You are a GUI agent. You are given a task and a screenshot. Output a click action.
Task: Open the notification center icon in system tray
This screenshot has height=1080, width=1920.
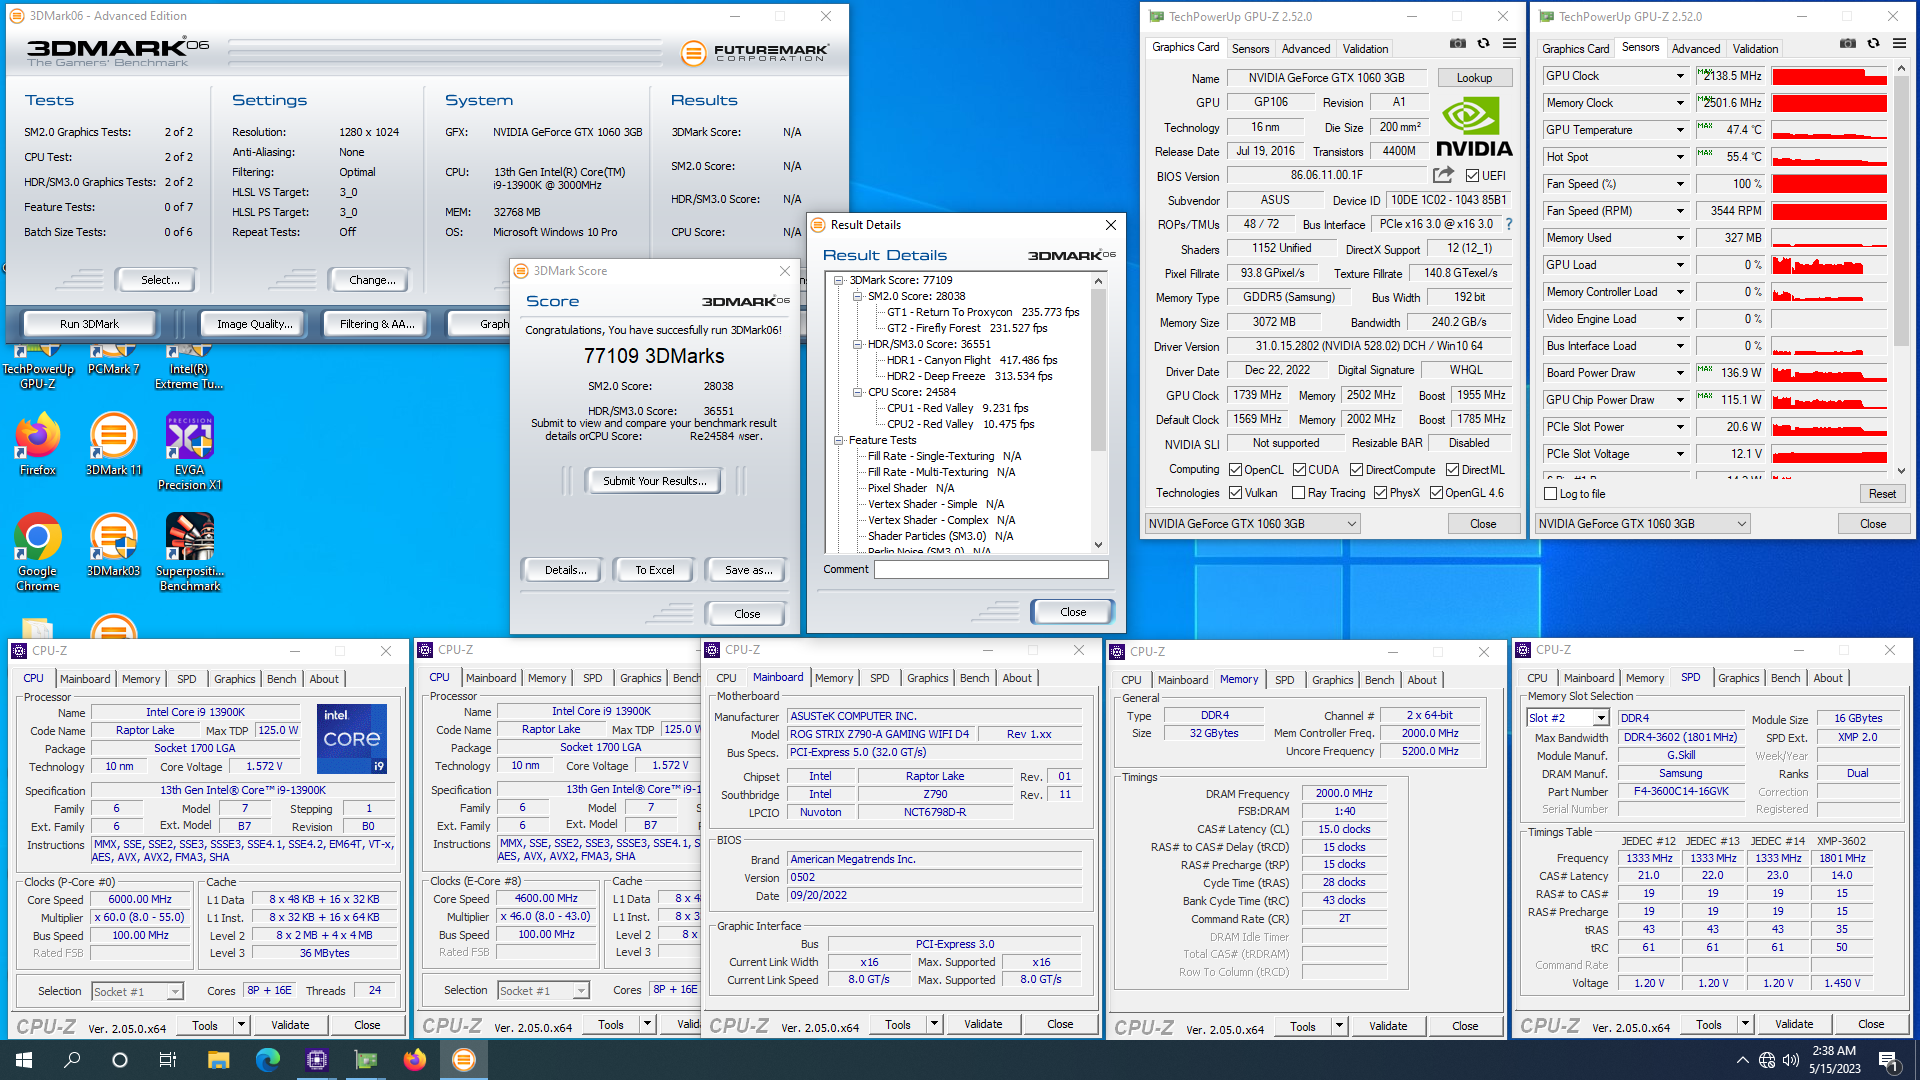tap(1888, 1060)
